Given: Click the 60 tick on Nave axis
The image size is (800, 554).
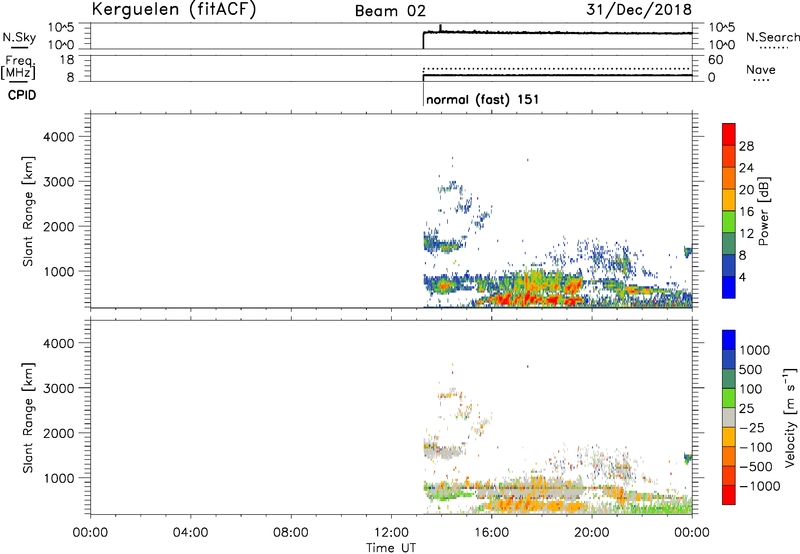Looking at the screenshot, I should 716,60.
